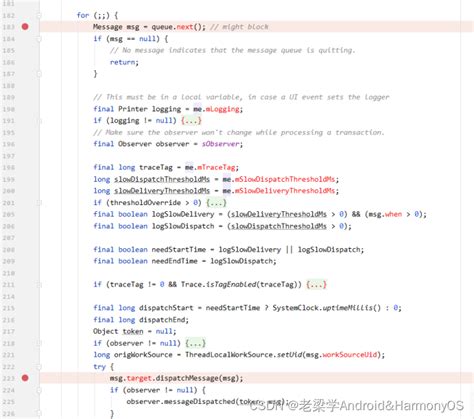Image resolution: width=474 pixels, height=419 pixels.
Task: Collapse the for loop fold marker at line 182
Action: coord(39,15)
